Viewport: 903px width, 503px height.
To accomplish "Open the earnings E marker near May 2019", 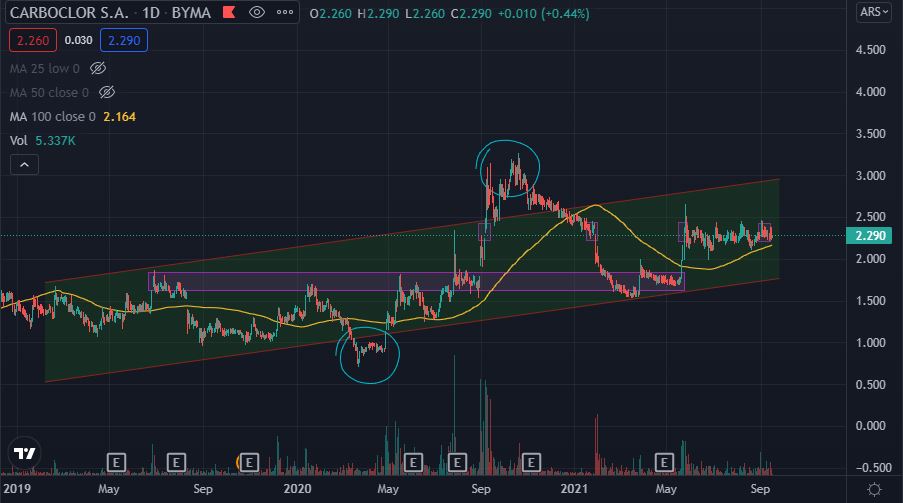I will 116,462.
